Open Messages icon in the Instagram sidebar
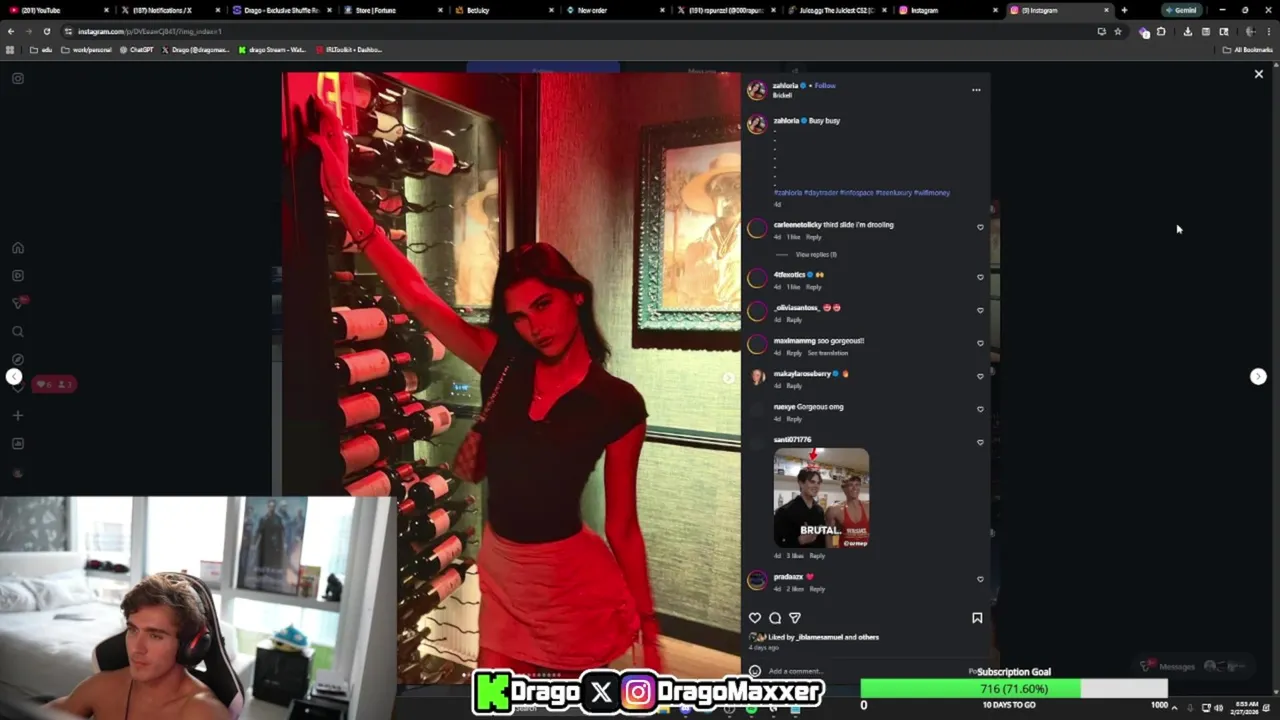Screen dimensions: 1280x720 [x=18, y=303]
